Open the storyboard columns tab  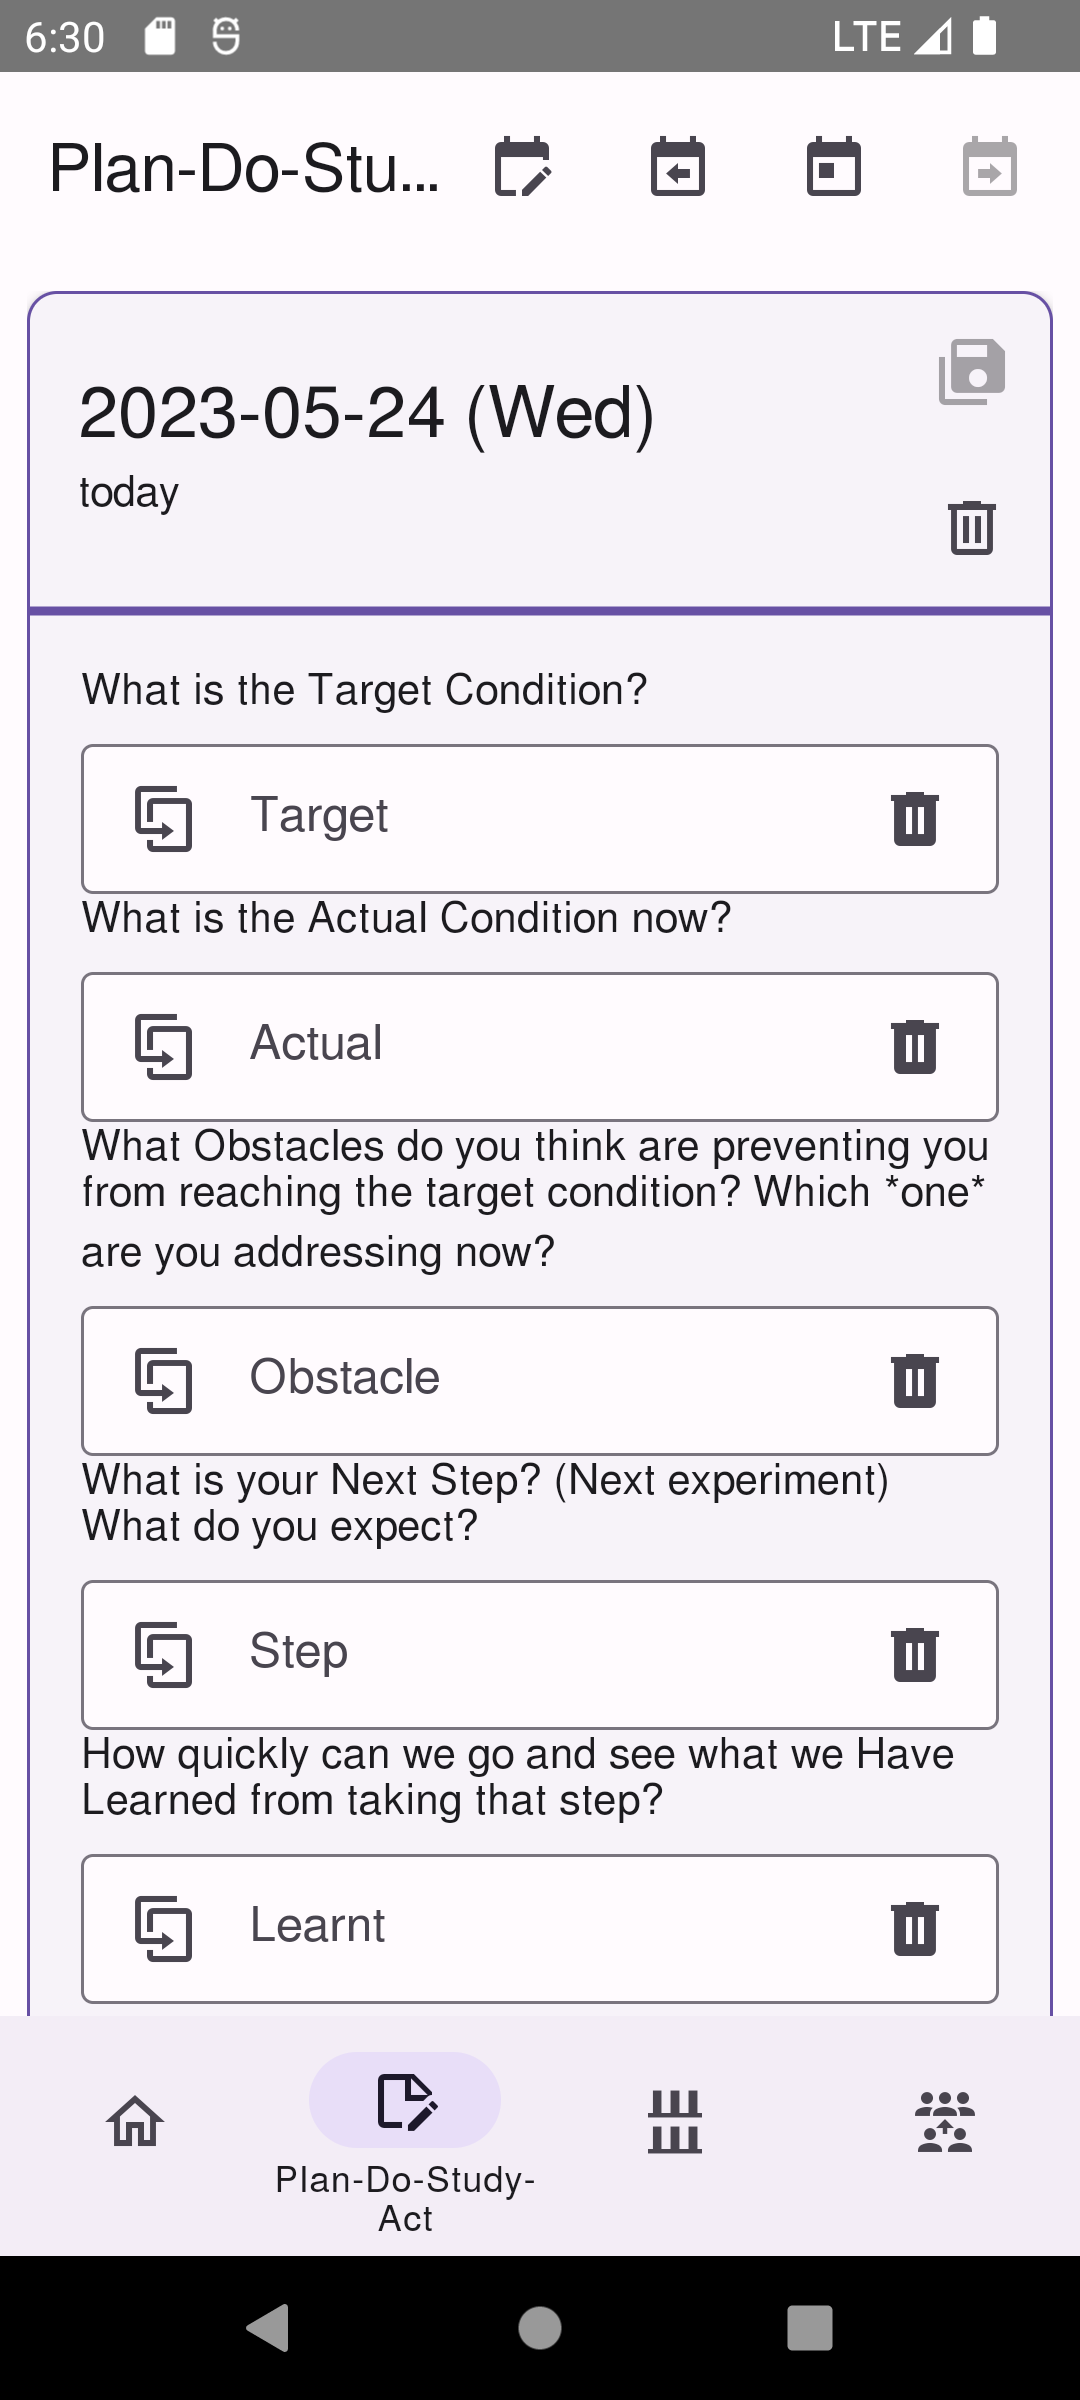[675, 2121]
